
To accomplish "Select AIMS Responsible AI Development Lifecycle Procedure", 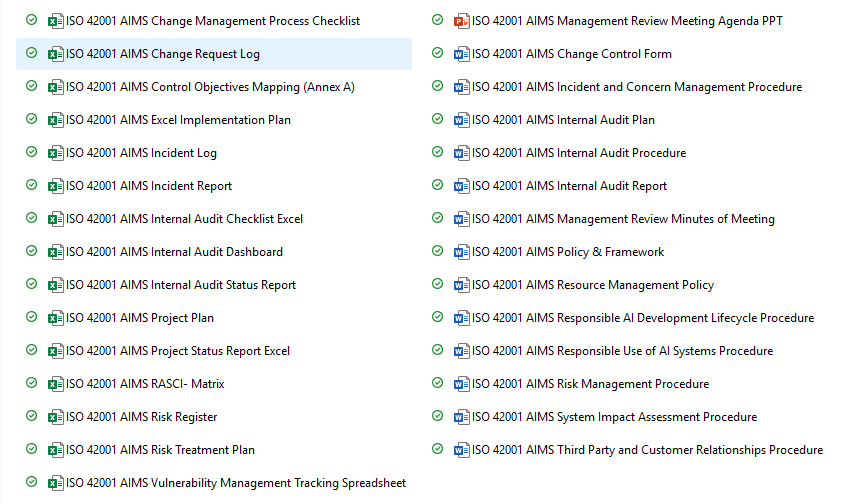I will (x=642, y=318).
